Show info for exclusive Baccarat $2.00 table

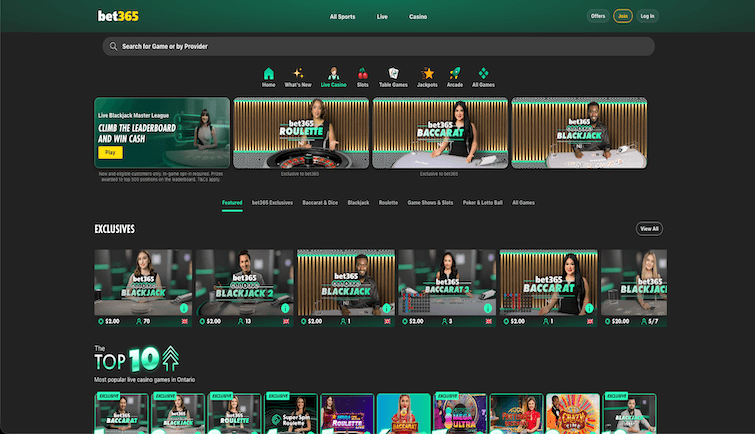pyautogui.click(x=589, y=308)
